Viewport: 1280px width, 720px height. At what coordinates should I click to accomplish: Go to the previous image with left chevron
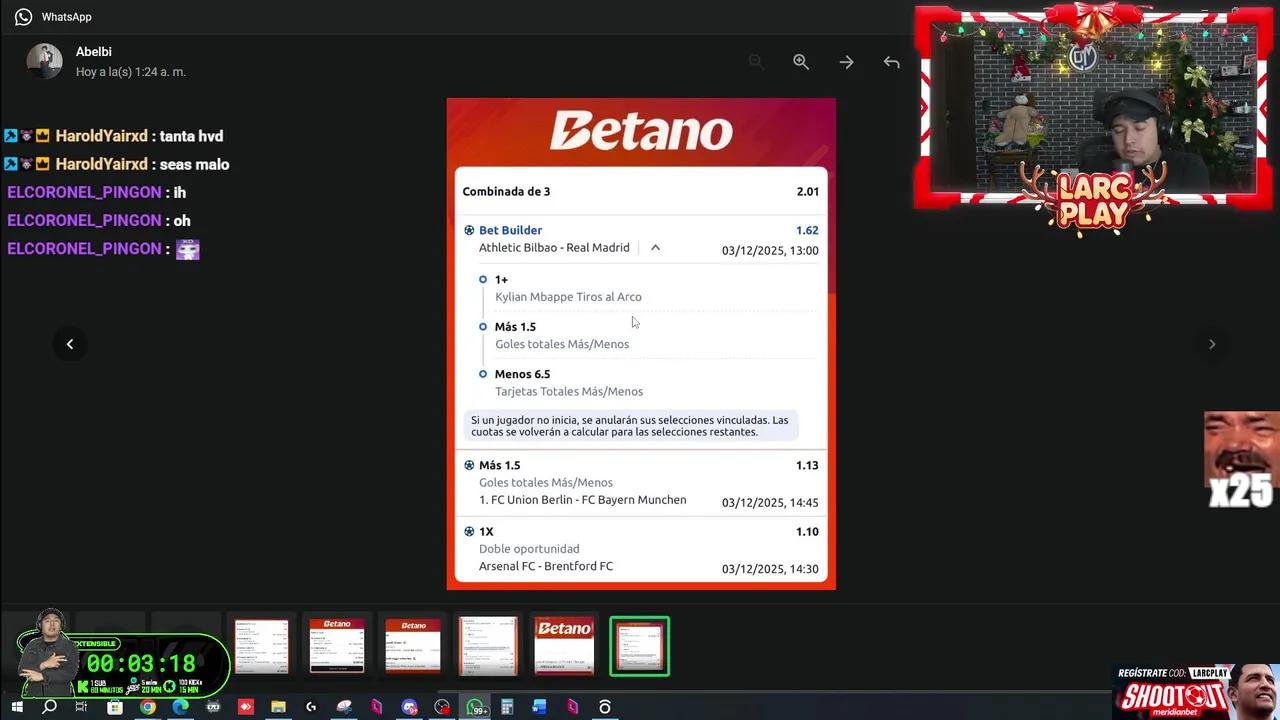point(70,344)
